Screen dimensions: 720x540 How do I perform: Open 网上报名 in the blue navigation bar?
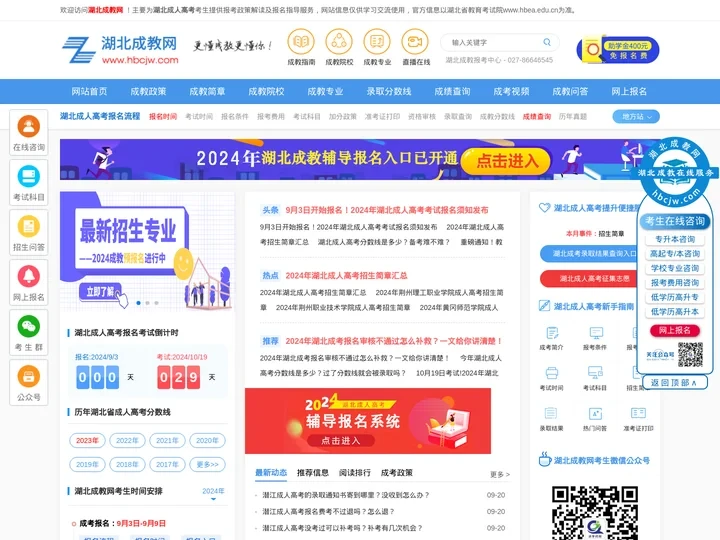tap(629, 91)
